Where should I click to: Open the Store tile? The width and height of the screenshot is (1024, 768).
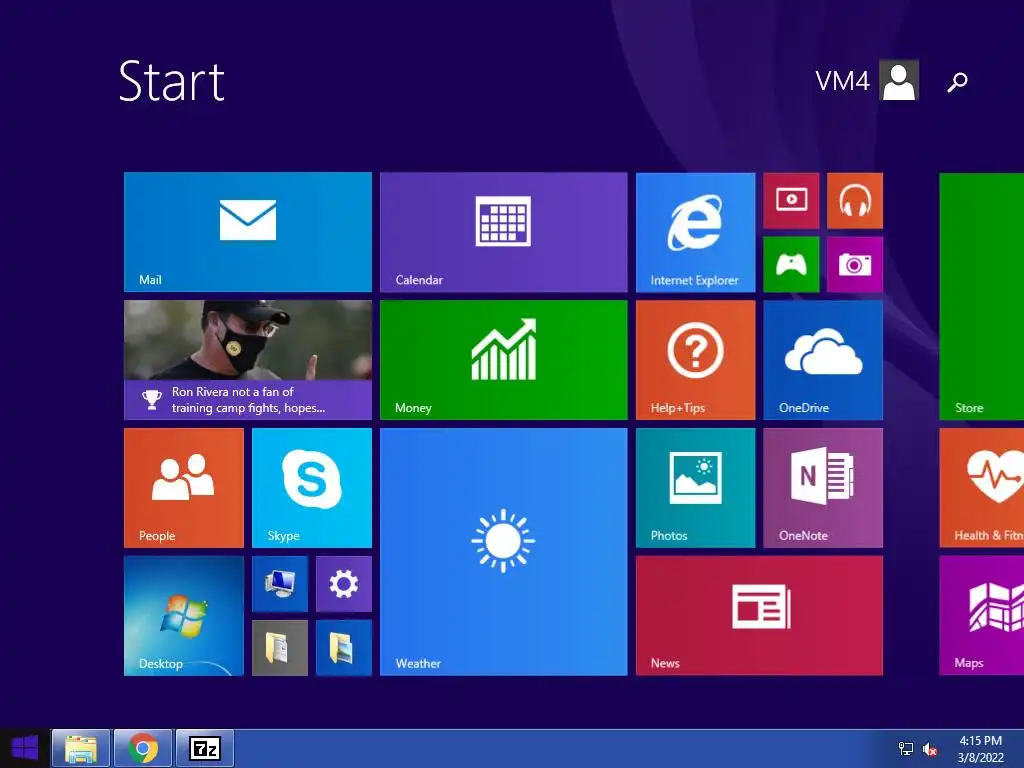tap(982, 296)
